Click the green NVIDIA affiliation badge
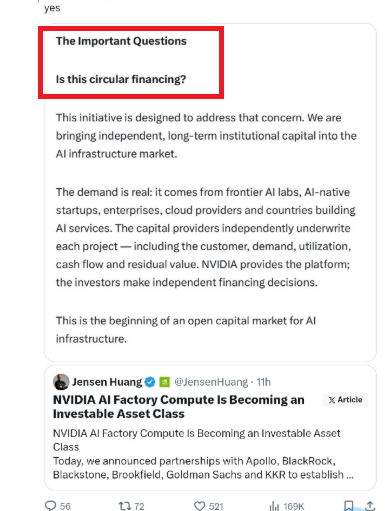388x511 pixels. [165, 382]
